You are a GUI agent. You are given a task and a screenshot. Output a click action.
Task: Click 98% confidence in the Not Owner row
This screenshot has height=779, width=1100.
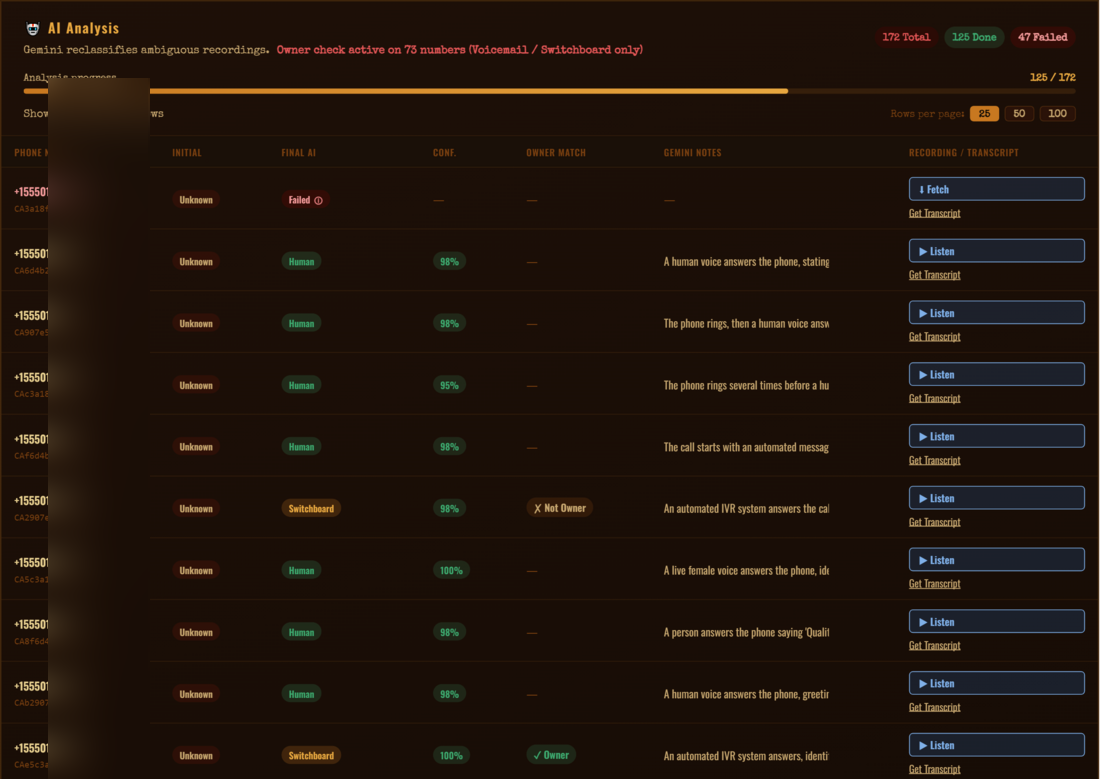point(449,509)
